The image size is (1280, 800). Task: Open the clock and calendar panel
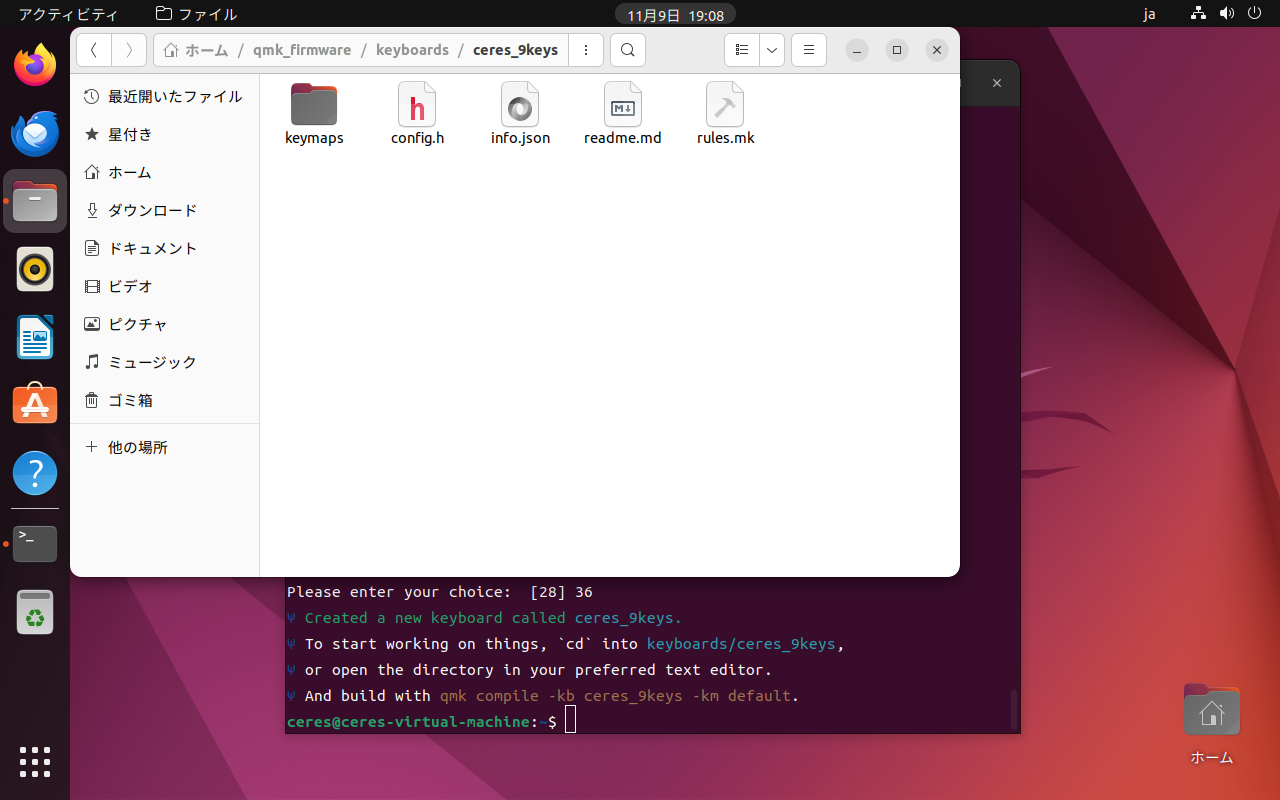click(x=675, y=14)
